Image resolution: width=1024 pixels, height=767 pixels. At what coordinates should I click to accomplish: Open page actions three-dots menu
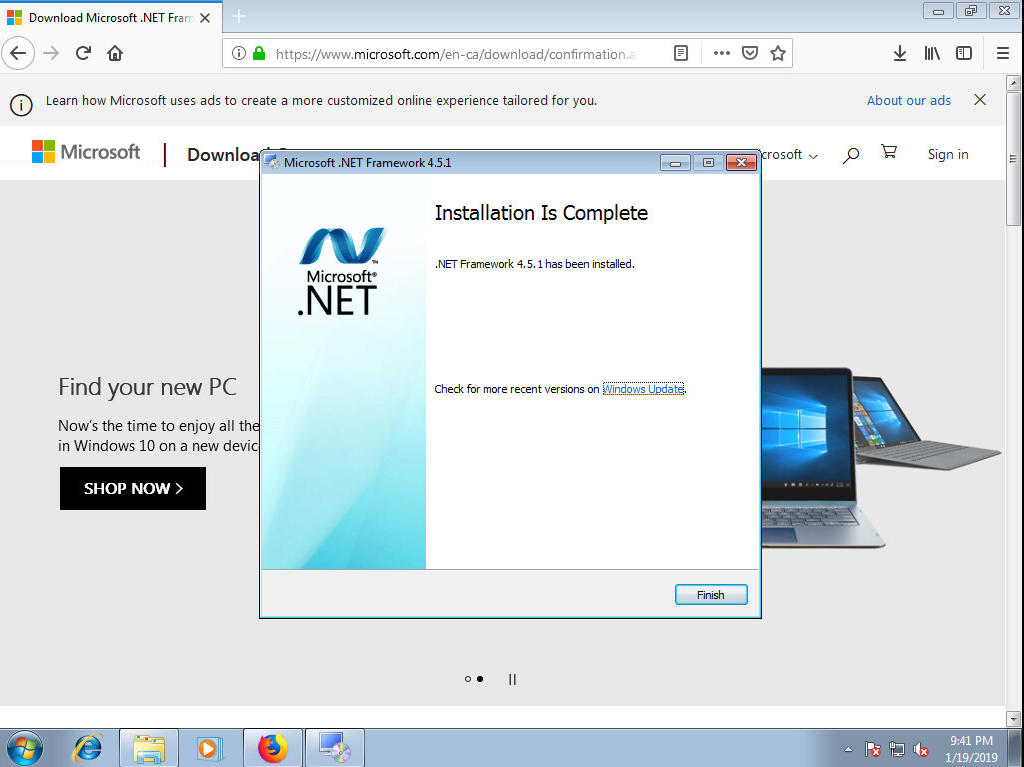point(722,53)
